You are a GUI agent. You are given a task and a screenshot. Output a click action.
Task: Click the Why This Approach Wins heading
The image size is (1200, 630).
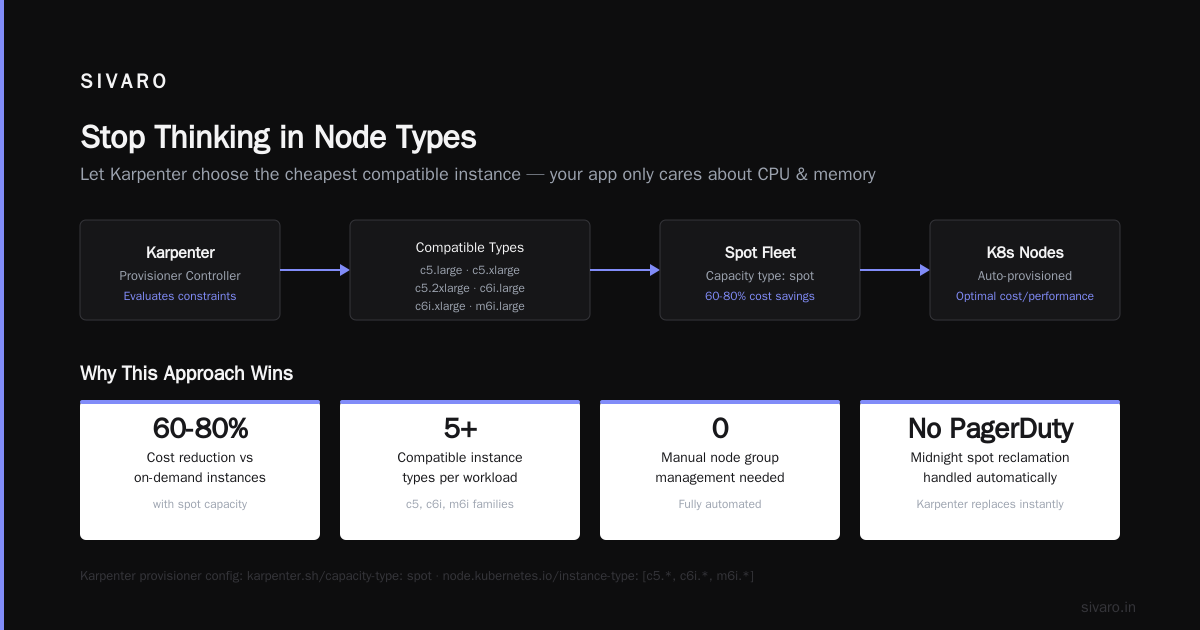pos(186,374)
